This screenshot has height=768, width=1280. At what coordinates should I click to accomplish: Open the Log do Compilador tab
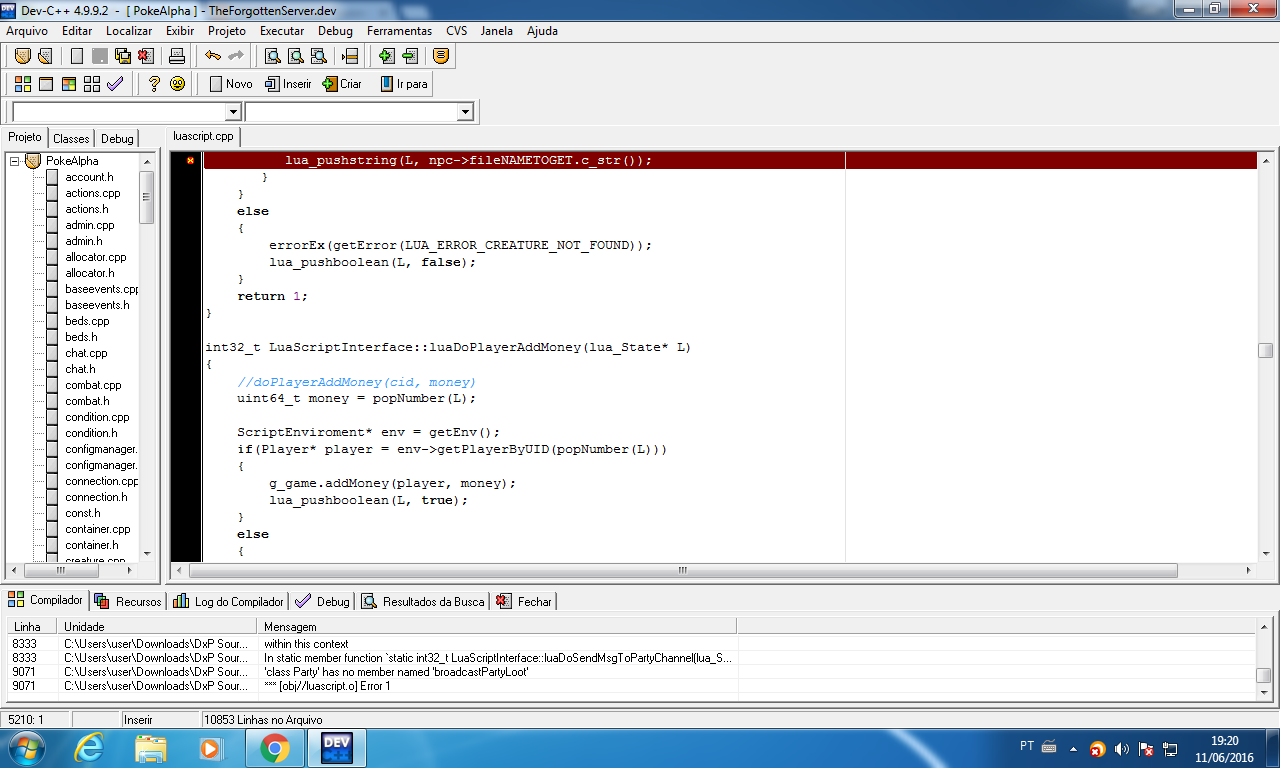[228, 601]
